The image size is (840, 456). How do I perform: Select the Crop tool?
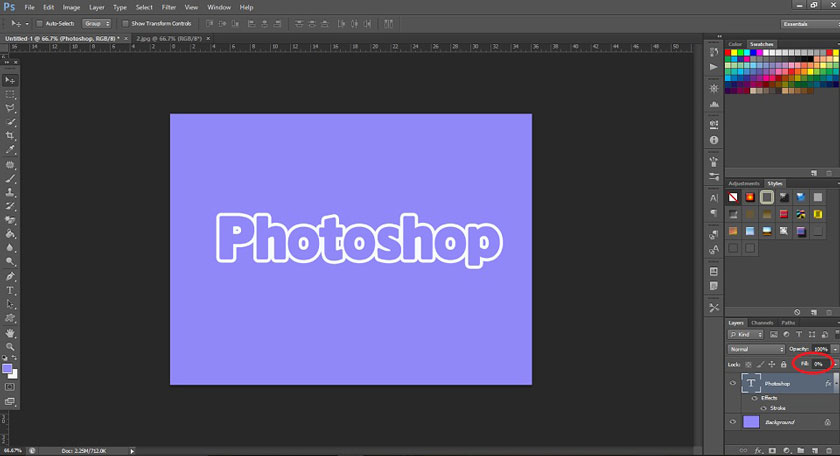tap(10, 136)
